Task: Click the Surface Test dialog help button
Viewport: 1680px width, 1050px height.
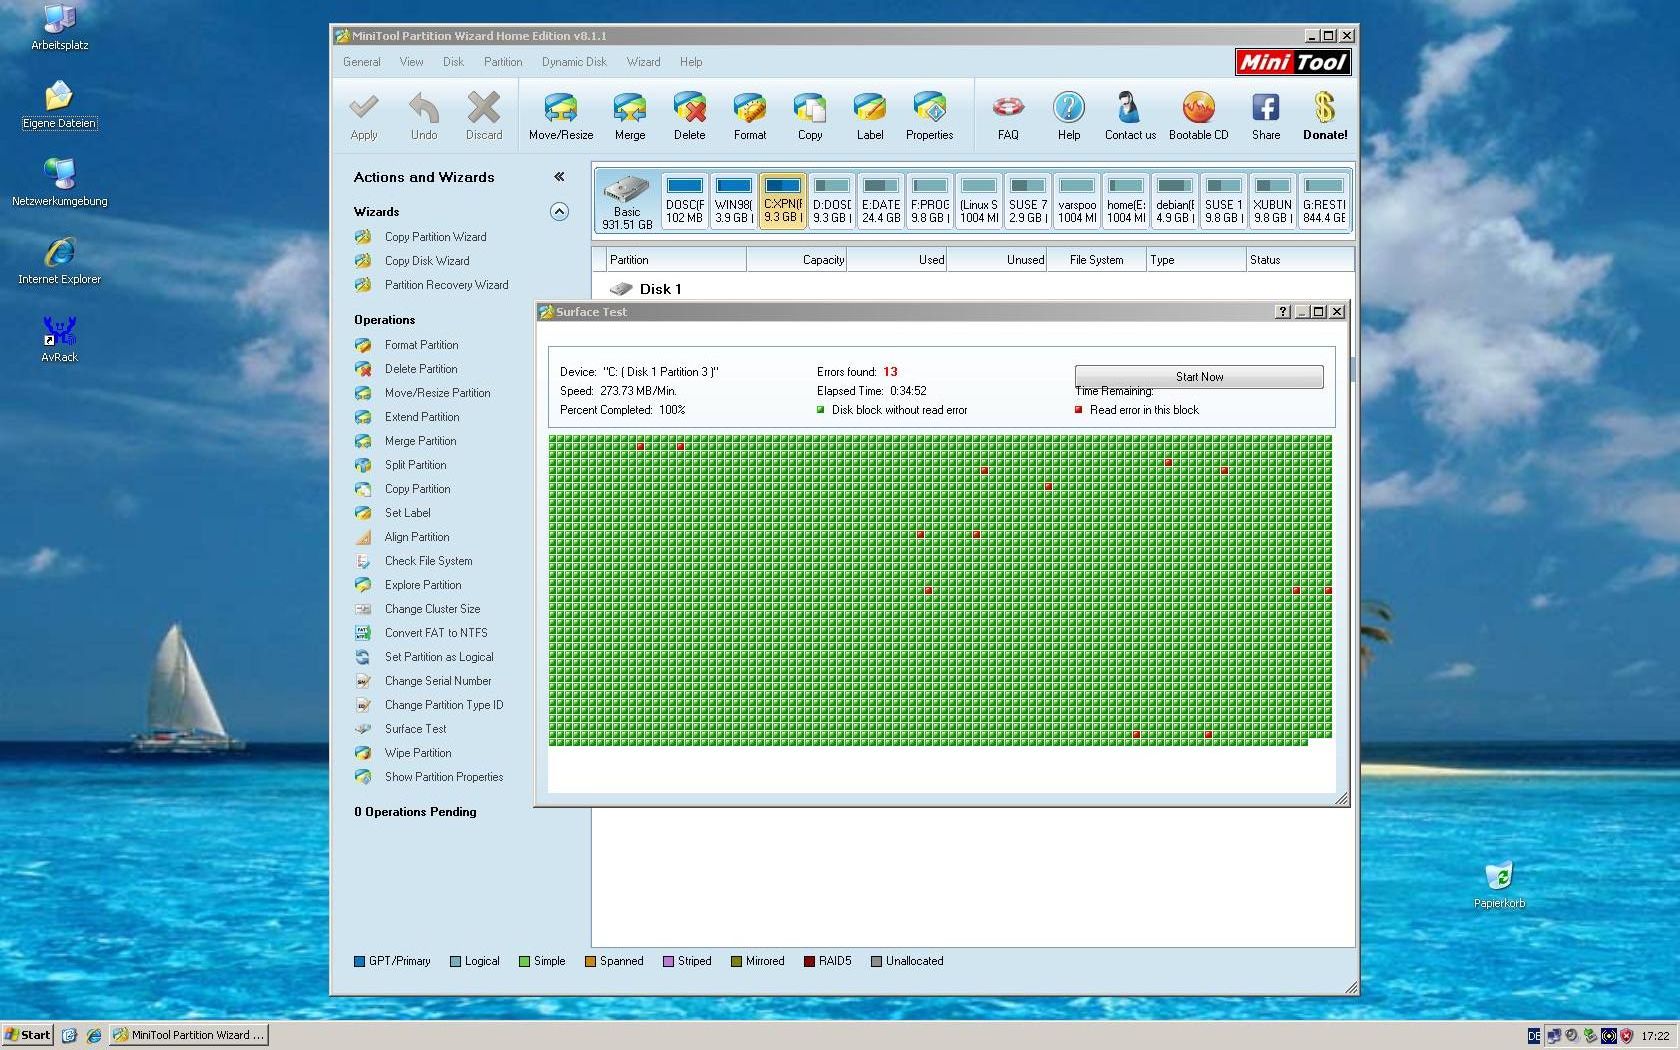Action: coord(1283,312)
